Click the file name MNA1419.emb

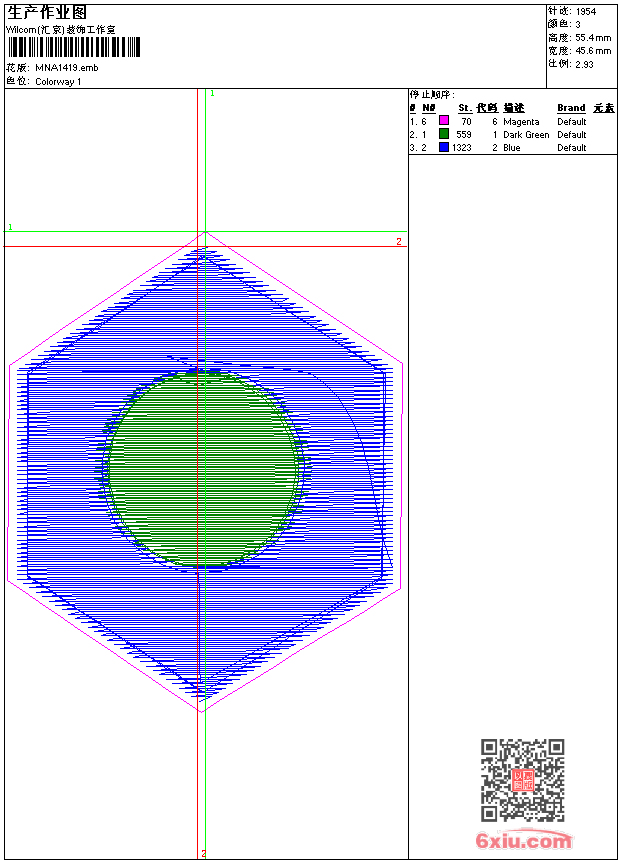tap(66, 68)
